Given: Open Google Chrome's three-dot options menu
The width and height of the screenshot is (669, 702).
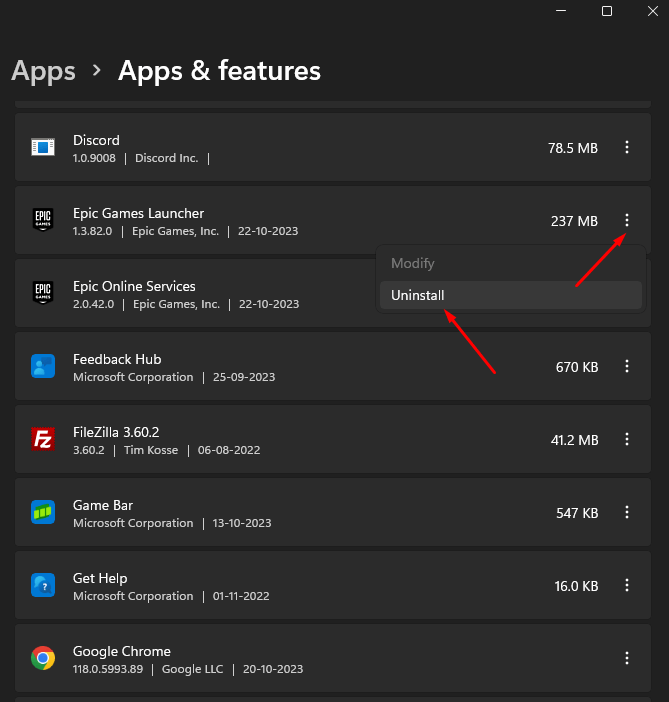Looking at the screenshot, I should point(627,658).
